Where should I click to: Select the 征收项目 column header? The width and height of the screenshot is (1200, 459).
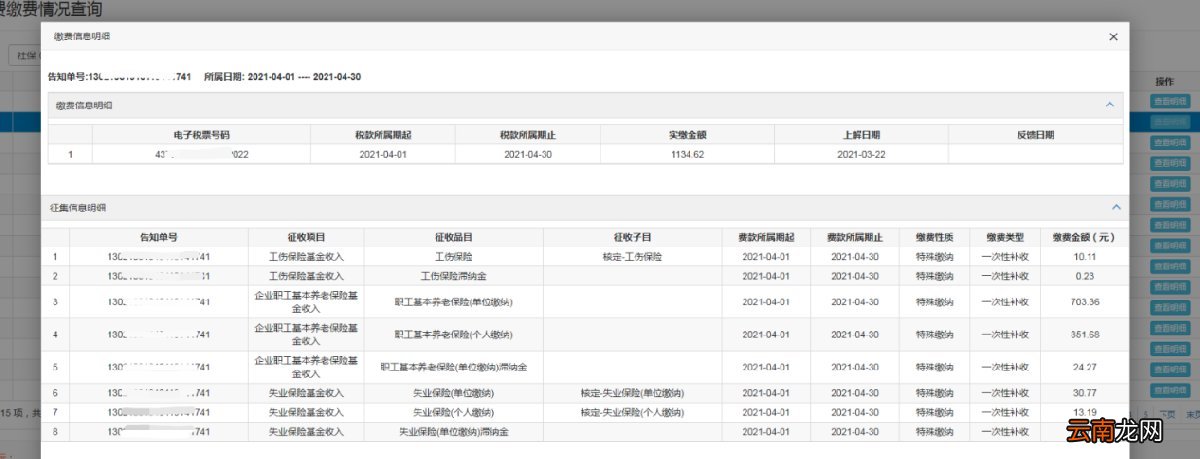(306, 237)
